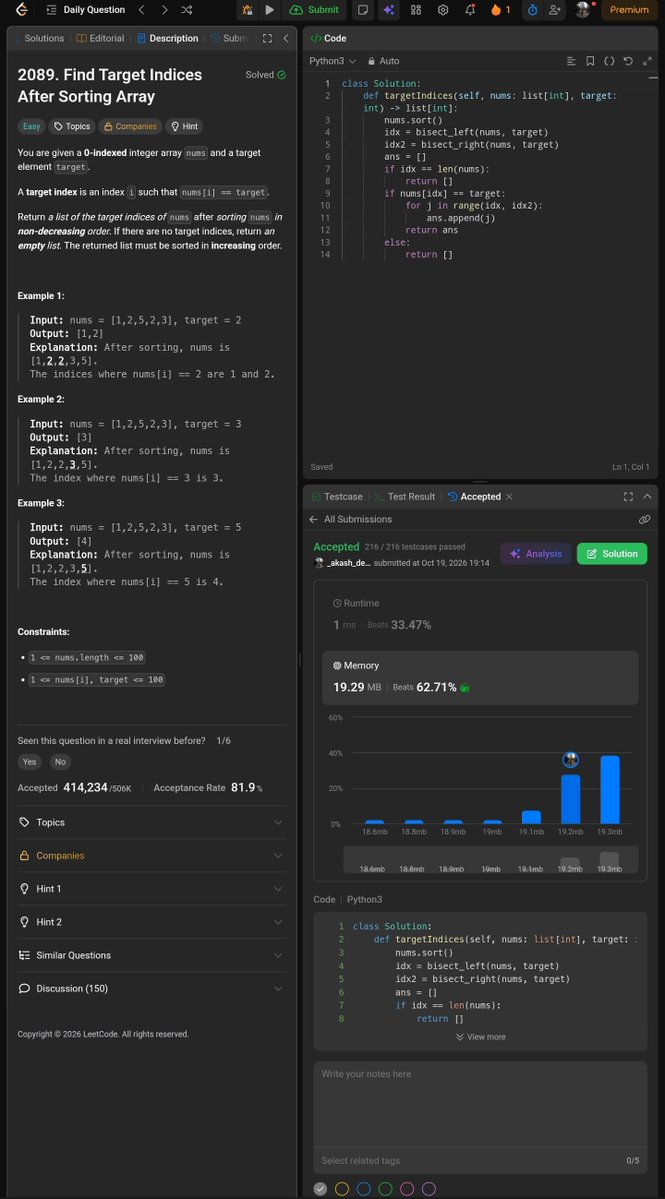Click the notes text field
The image size is (665, 1199).
tap(480, 1103)
